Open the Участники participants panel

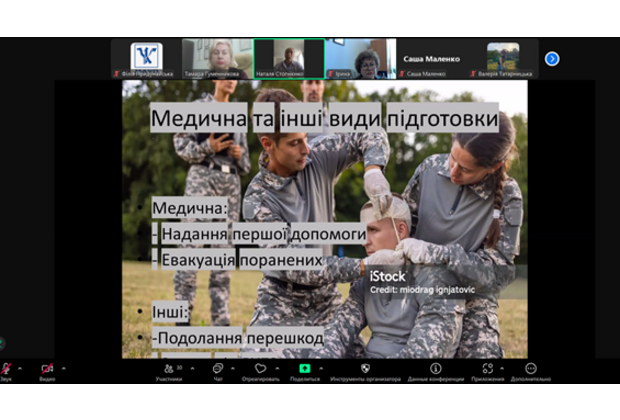(x=169, y=372)
